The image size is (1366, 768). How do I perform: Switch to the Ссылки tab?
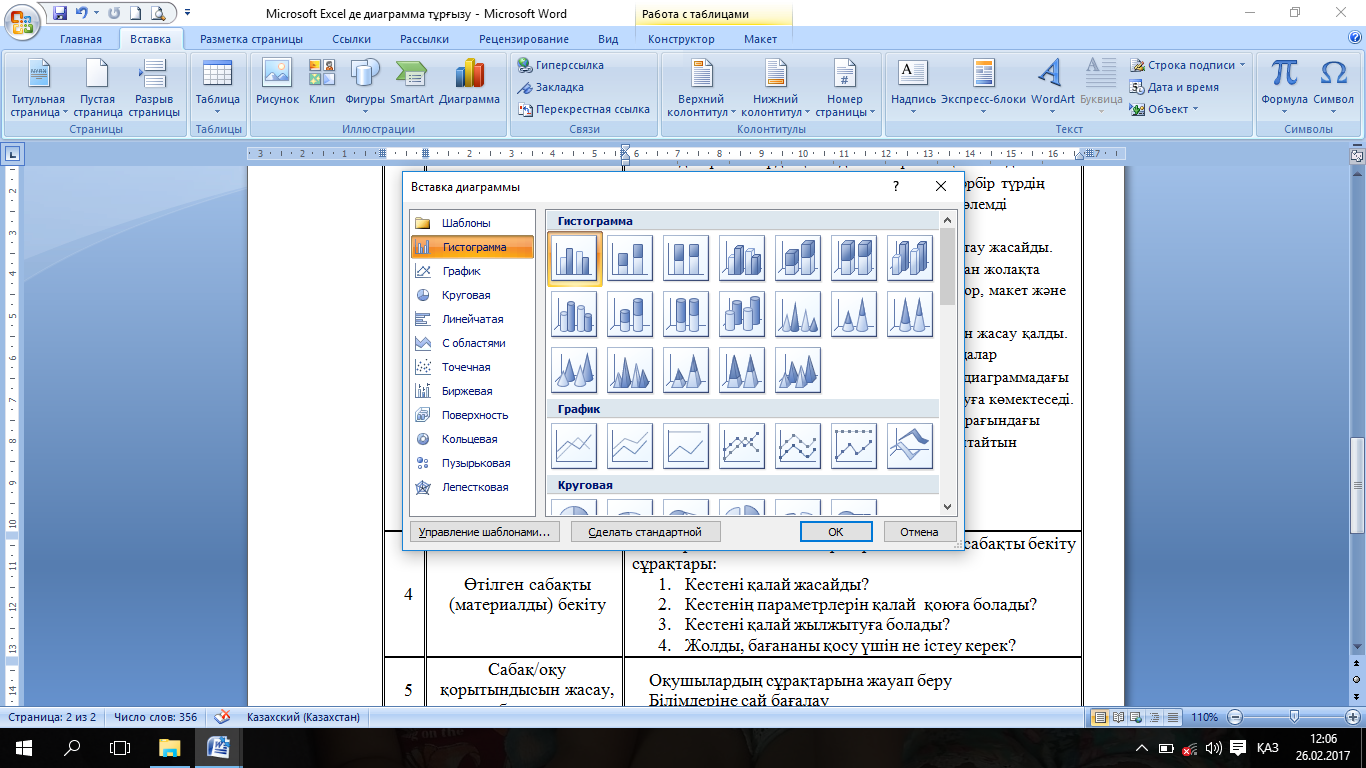[x=352, y=39]
